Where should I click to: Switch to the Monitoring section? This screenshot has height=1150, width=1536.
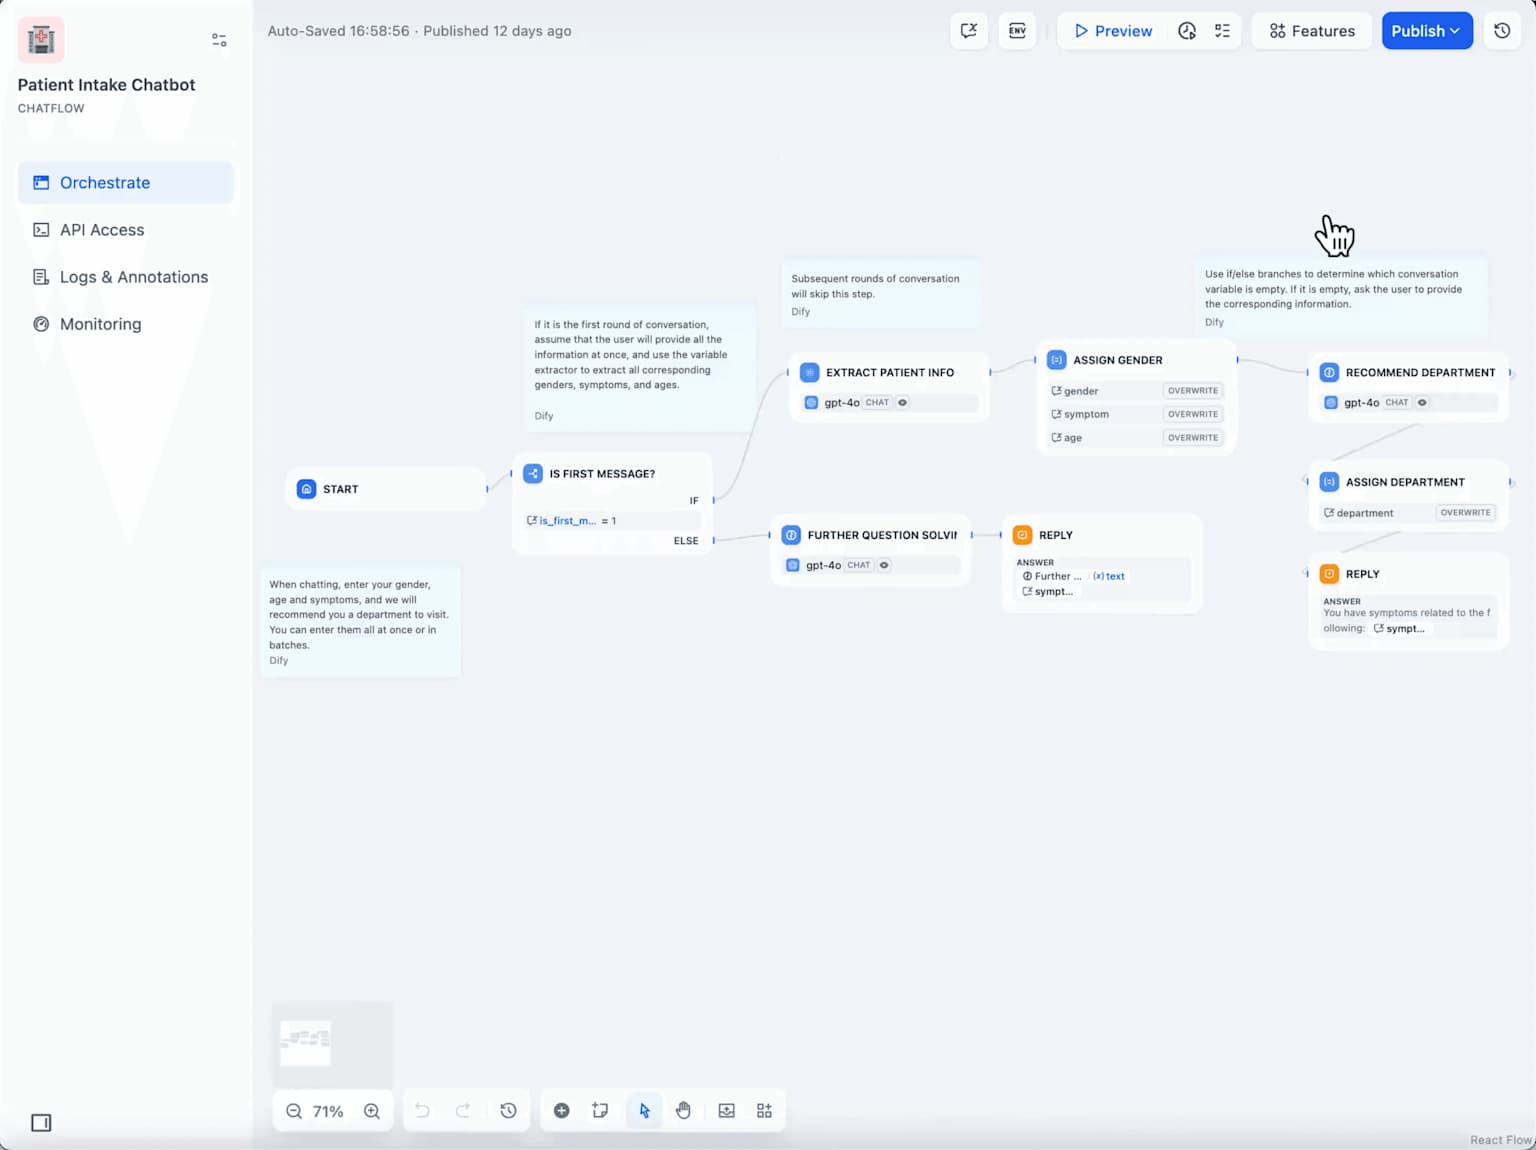point(100,324)
